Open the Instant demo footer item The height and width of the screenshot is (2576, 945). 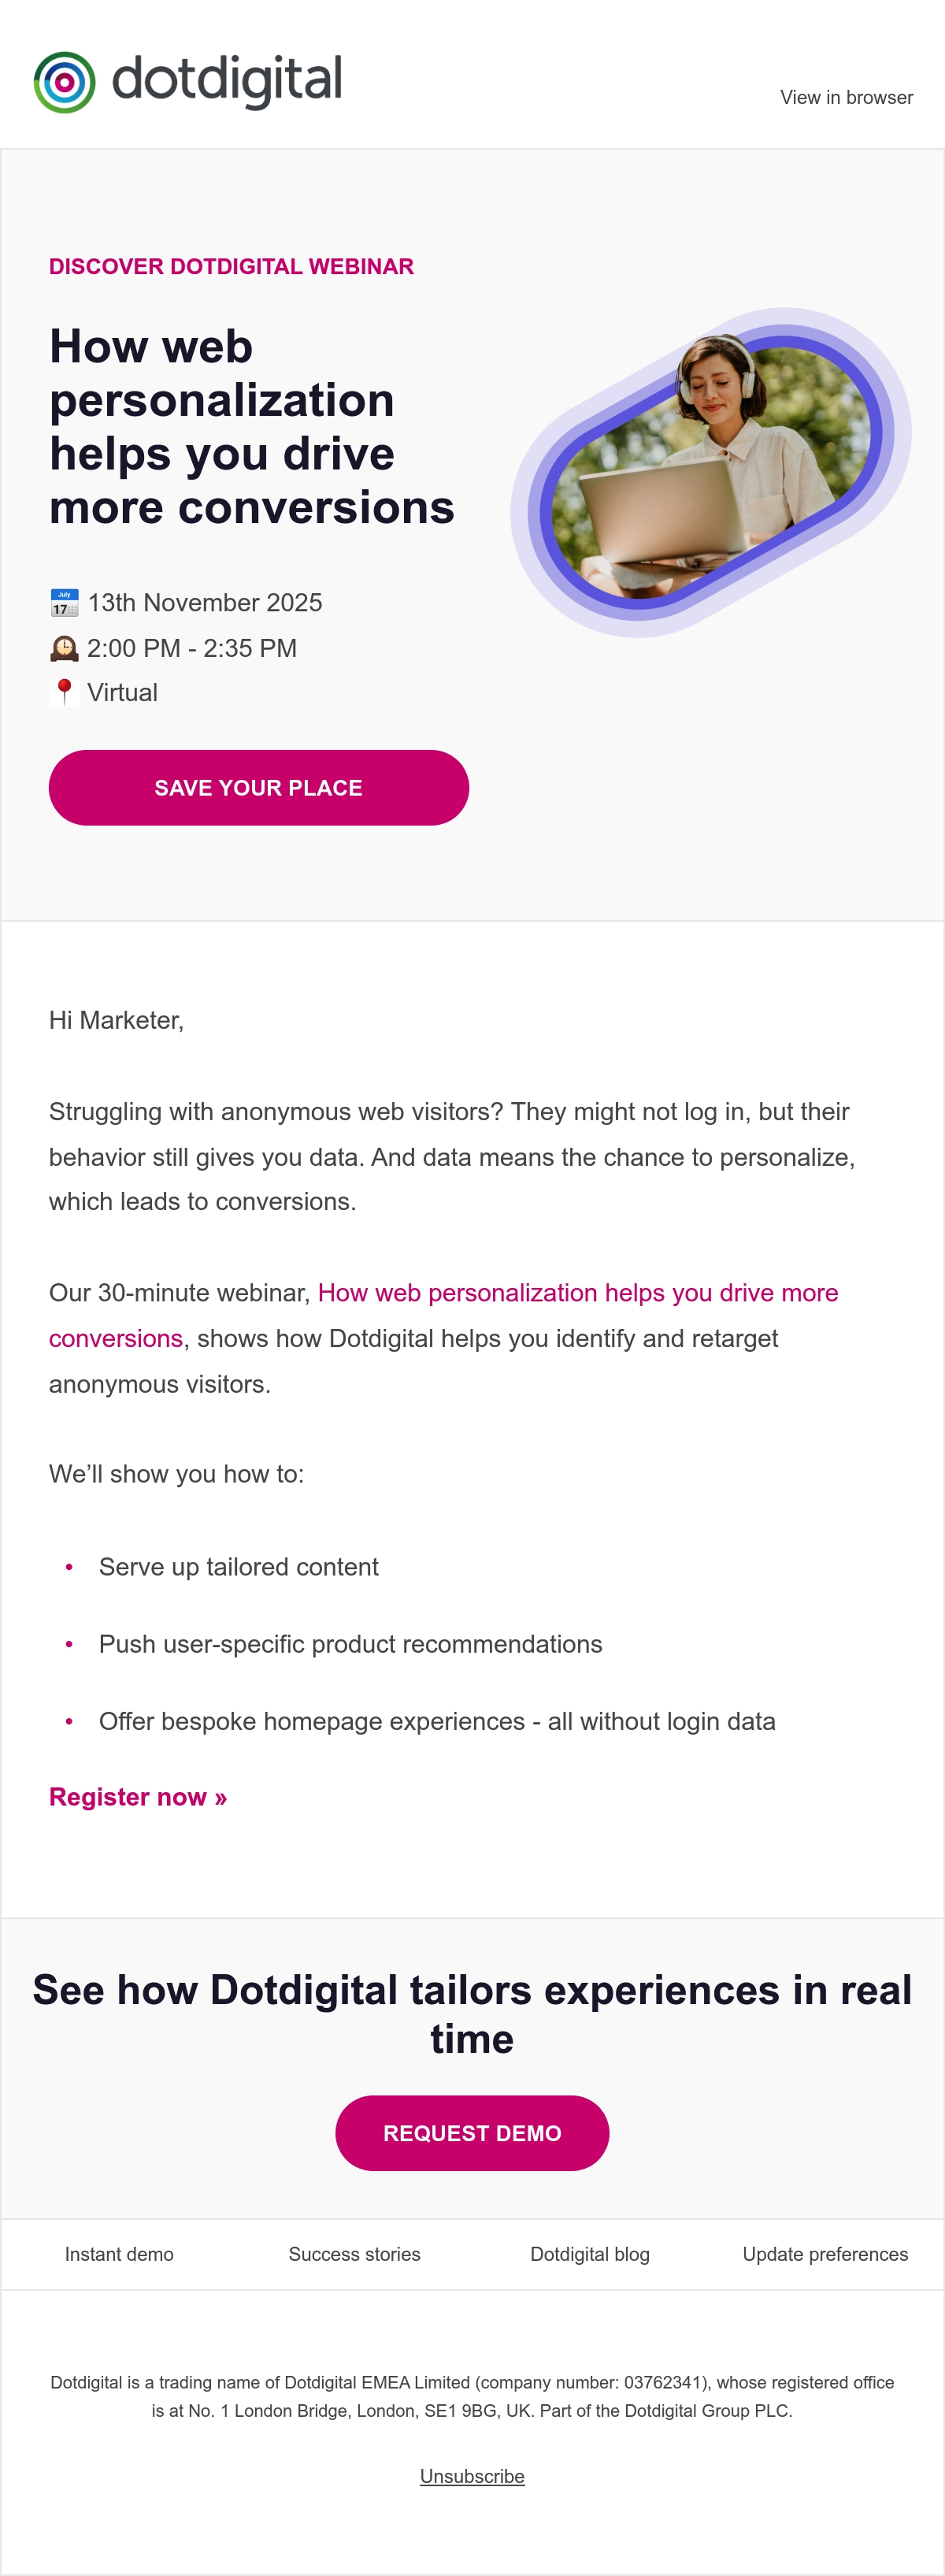[x=119, y=2254]
